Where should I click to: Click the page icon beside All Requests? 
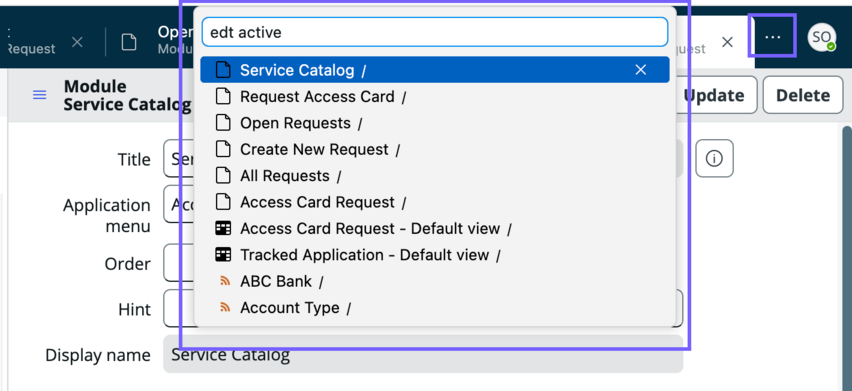(223, 176)
